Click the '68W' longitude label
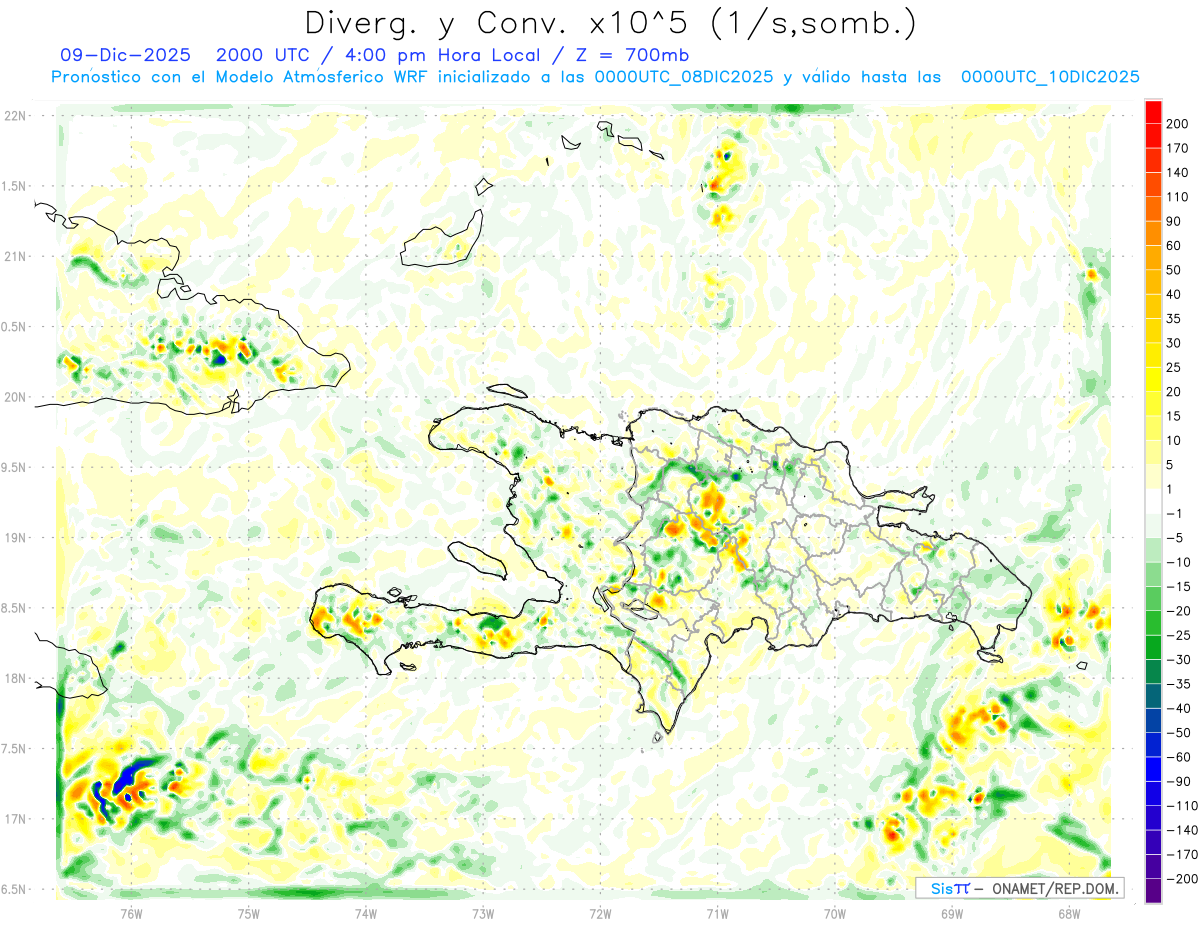 1068,914
